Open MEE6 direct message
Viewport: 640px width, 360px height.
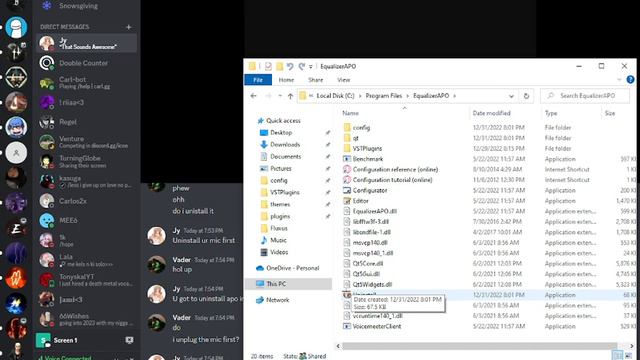[x=87, y=220]
